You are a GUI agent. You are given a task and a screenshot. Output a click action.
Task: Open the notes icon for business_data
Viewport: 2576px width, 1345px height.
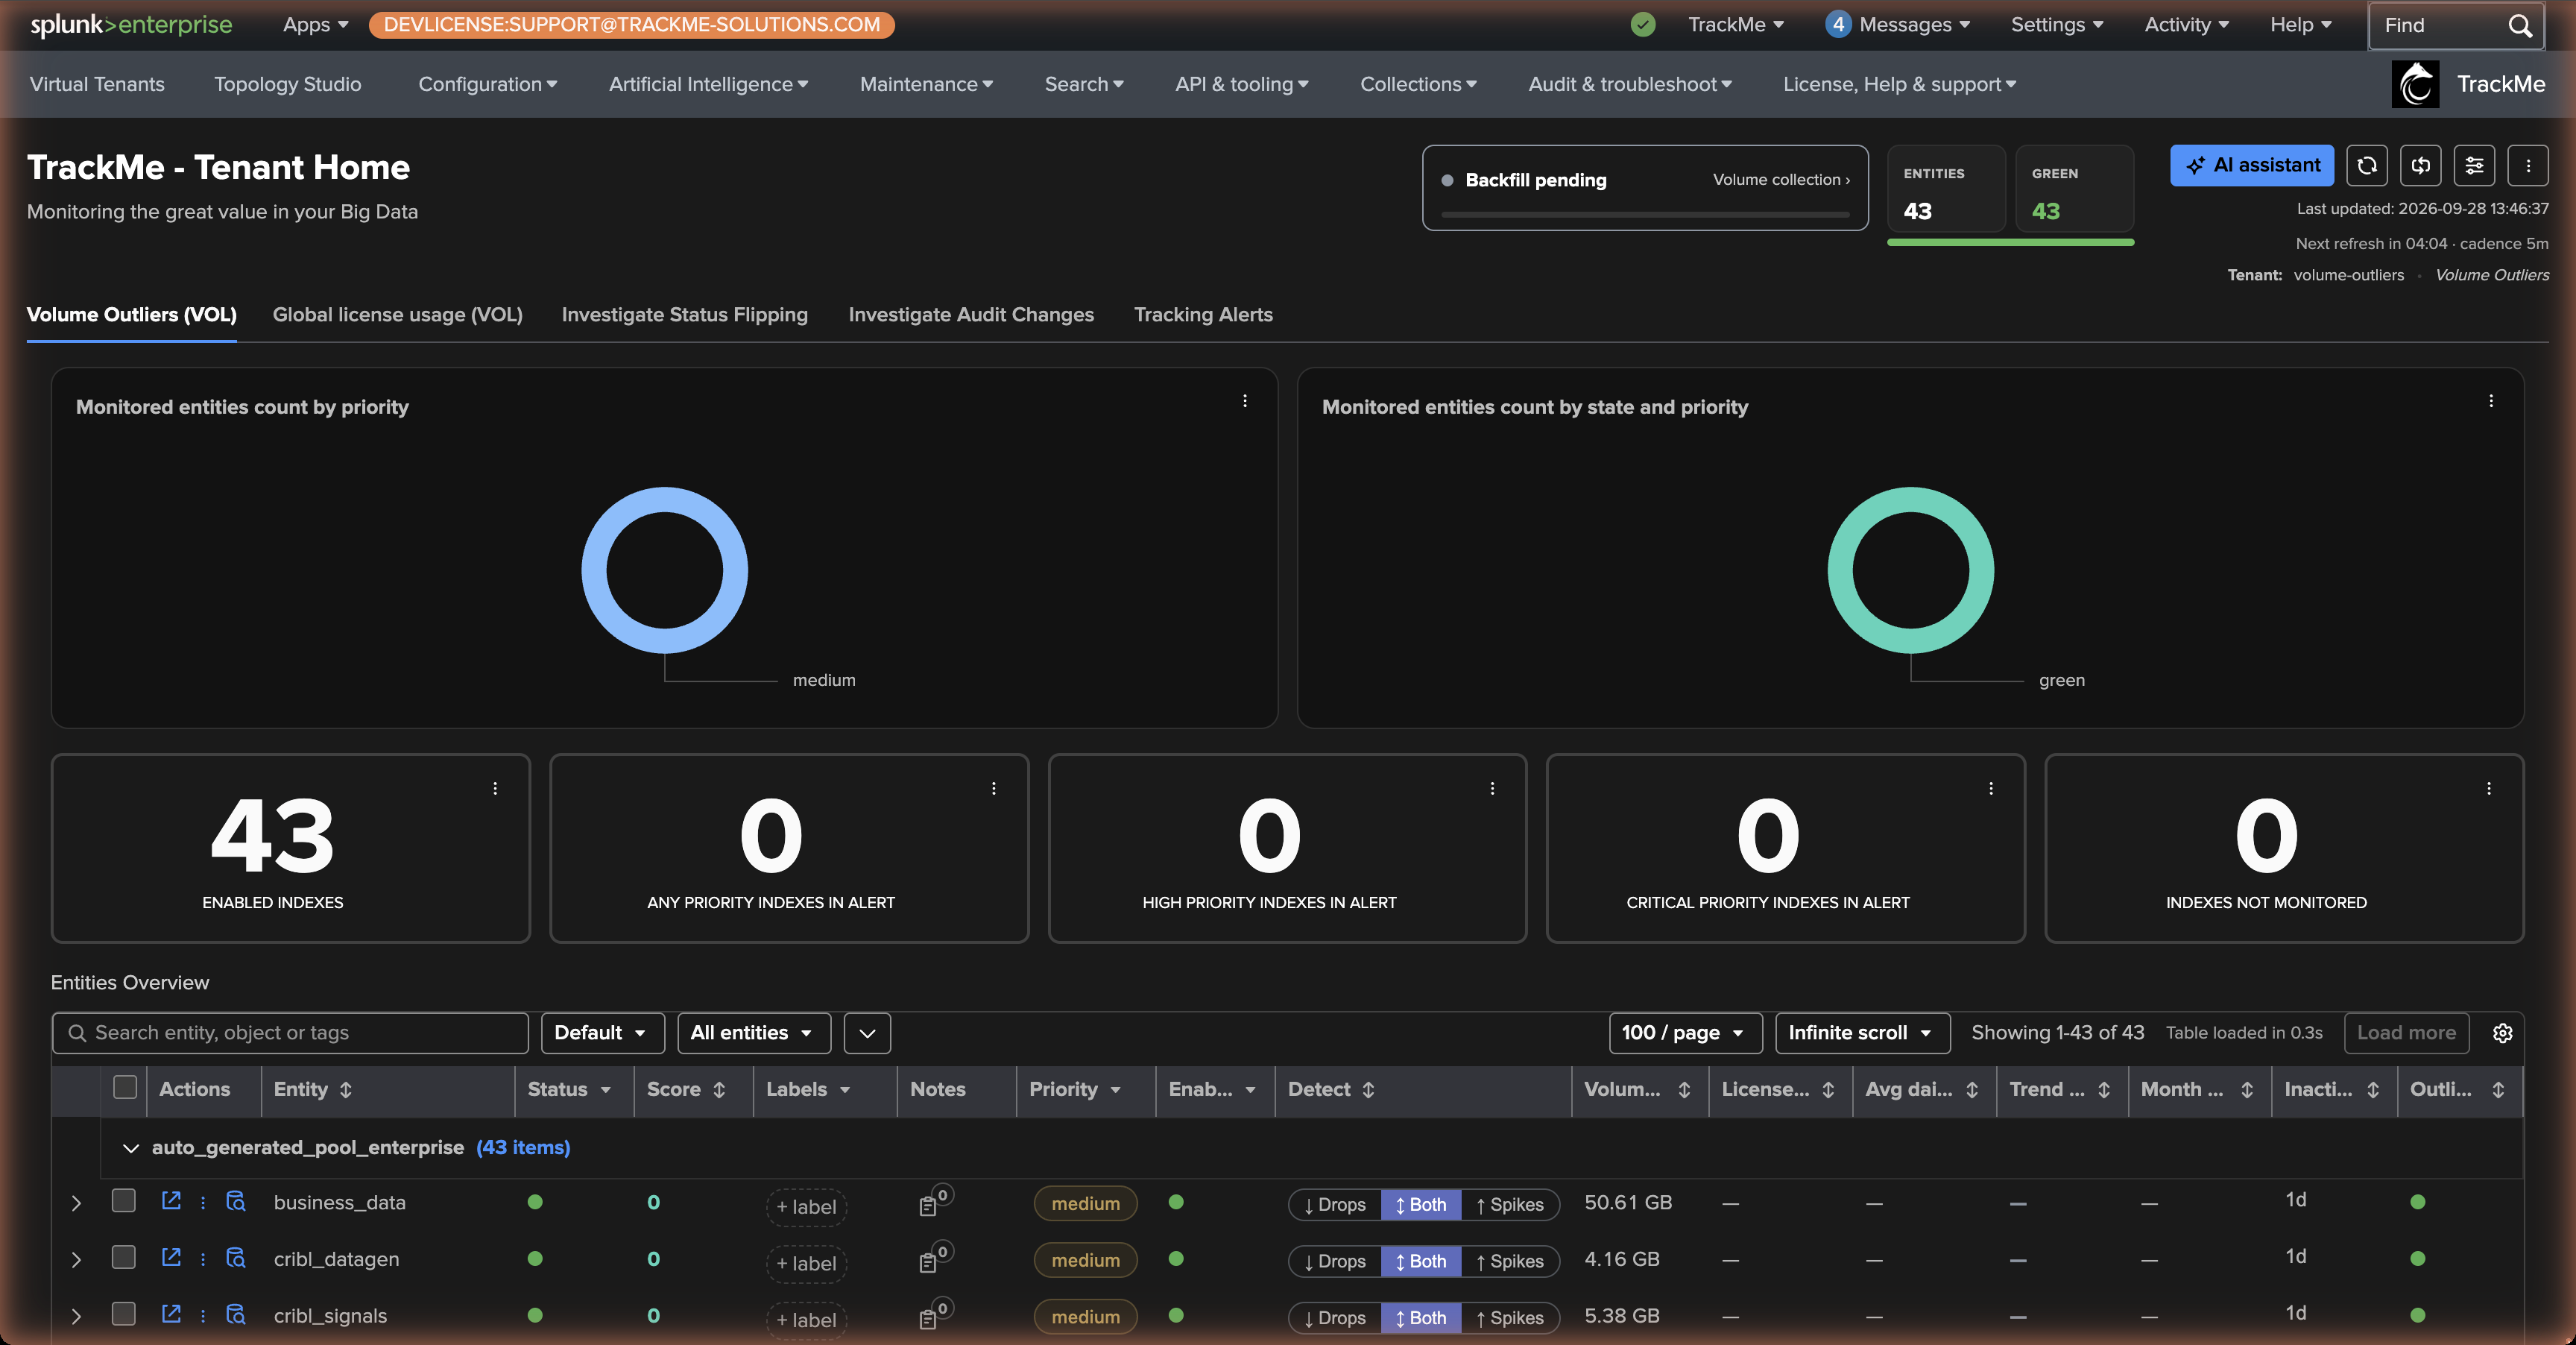point(929,1206)
